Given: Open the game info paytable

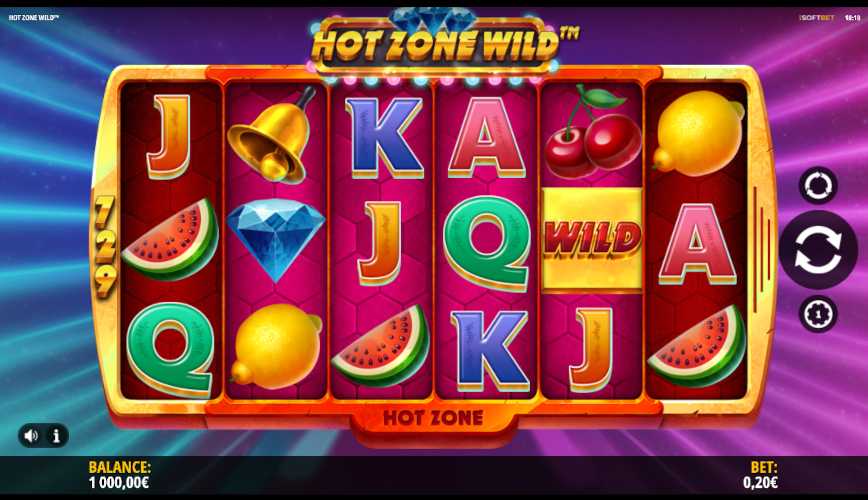Looking at the screenshot, I should pos(56,436).
